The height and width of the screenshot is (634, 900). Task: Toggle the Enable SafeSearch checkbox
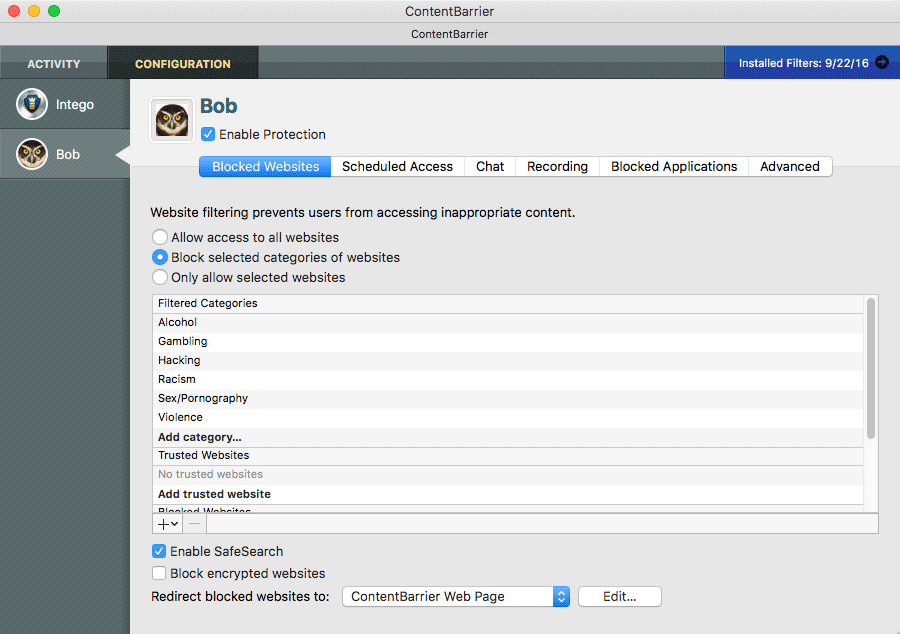pyautogui.click(x=159, y=551)
